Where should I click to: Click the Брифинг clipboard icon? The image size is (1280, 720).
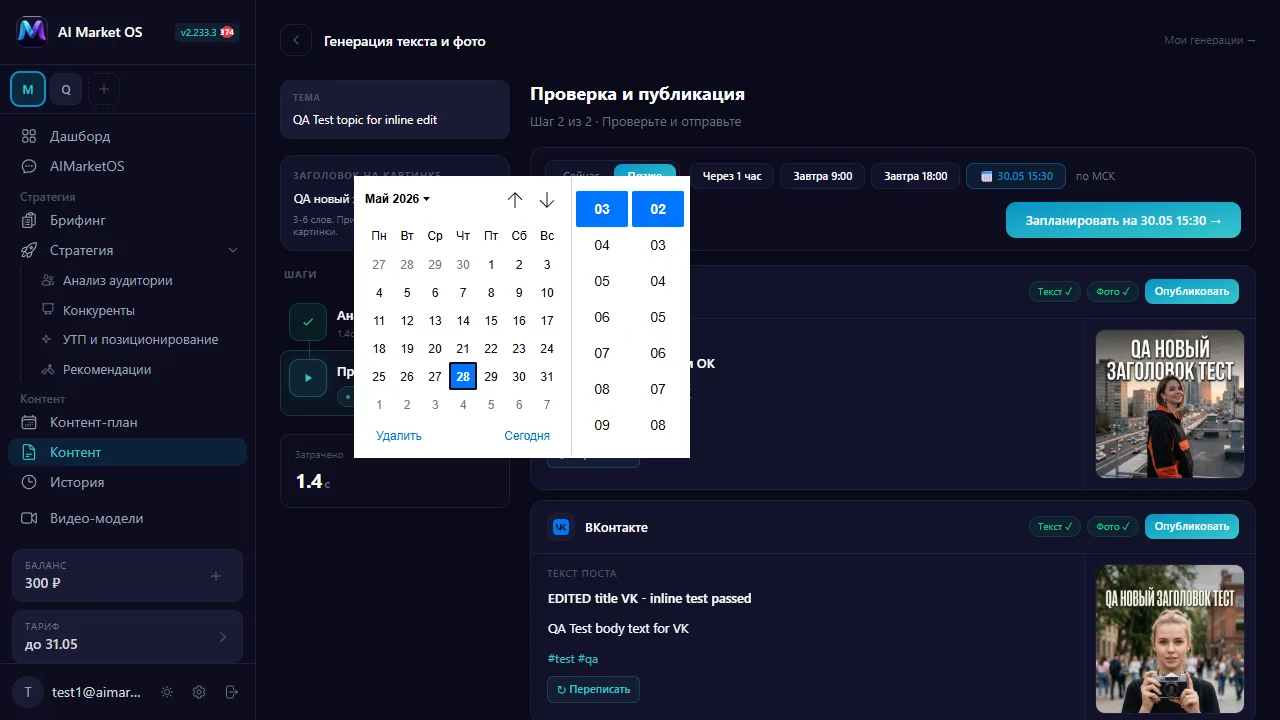tap(30, 220)
